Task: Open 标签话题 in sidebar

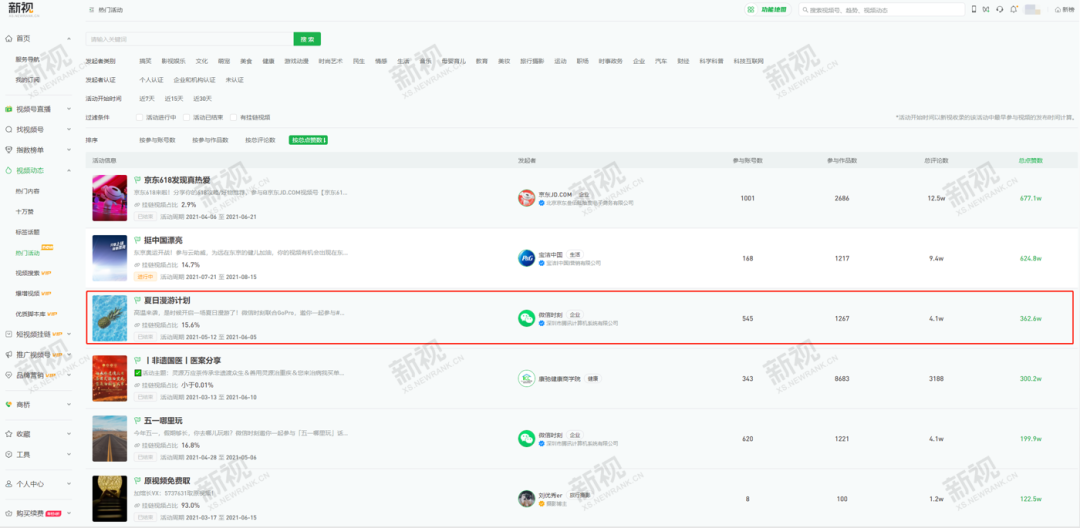Action: click(x=28, y=232)
